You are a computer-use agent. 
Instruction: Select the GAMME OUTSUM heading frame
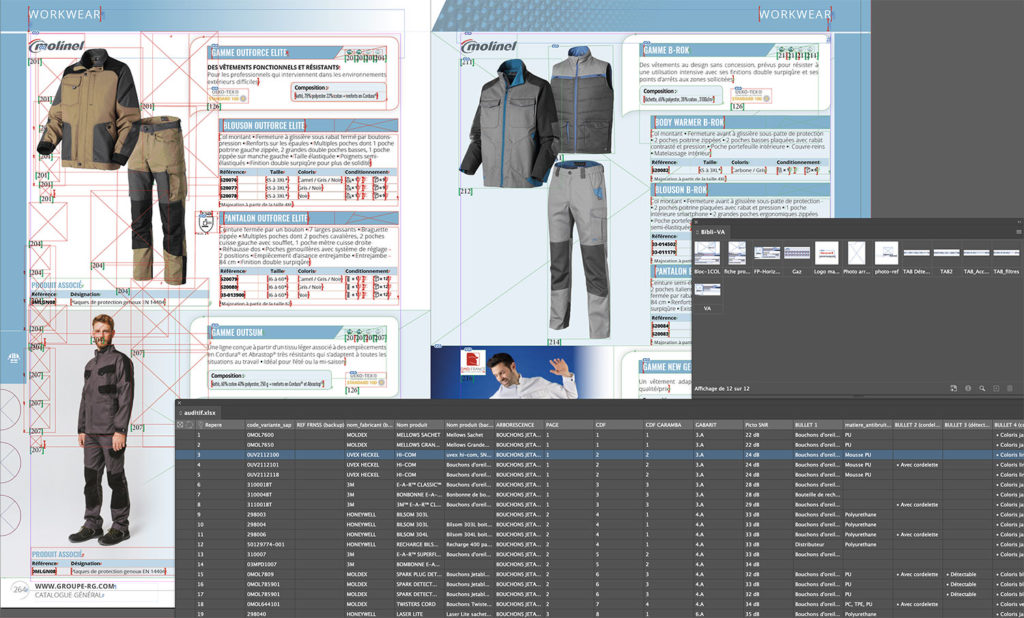coord(276,333)
